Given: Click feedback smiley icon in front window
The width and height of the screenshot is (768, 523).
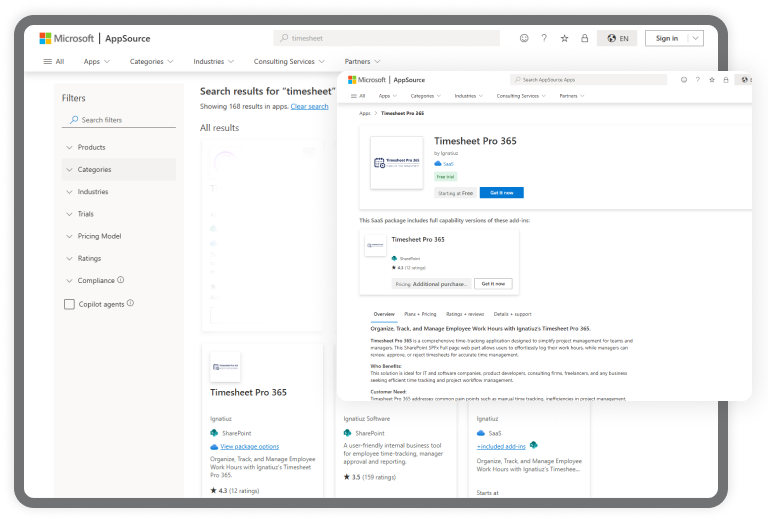Looking at the screenshot, I should pos(684,80).
